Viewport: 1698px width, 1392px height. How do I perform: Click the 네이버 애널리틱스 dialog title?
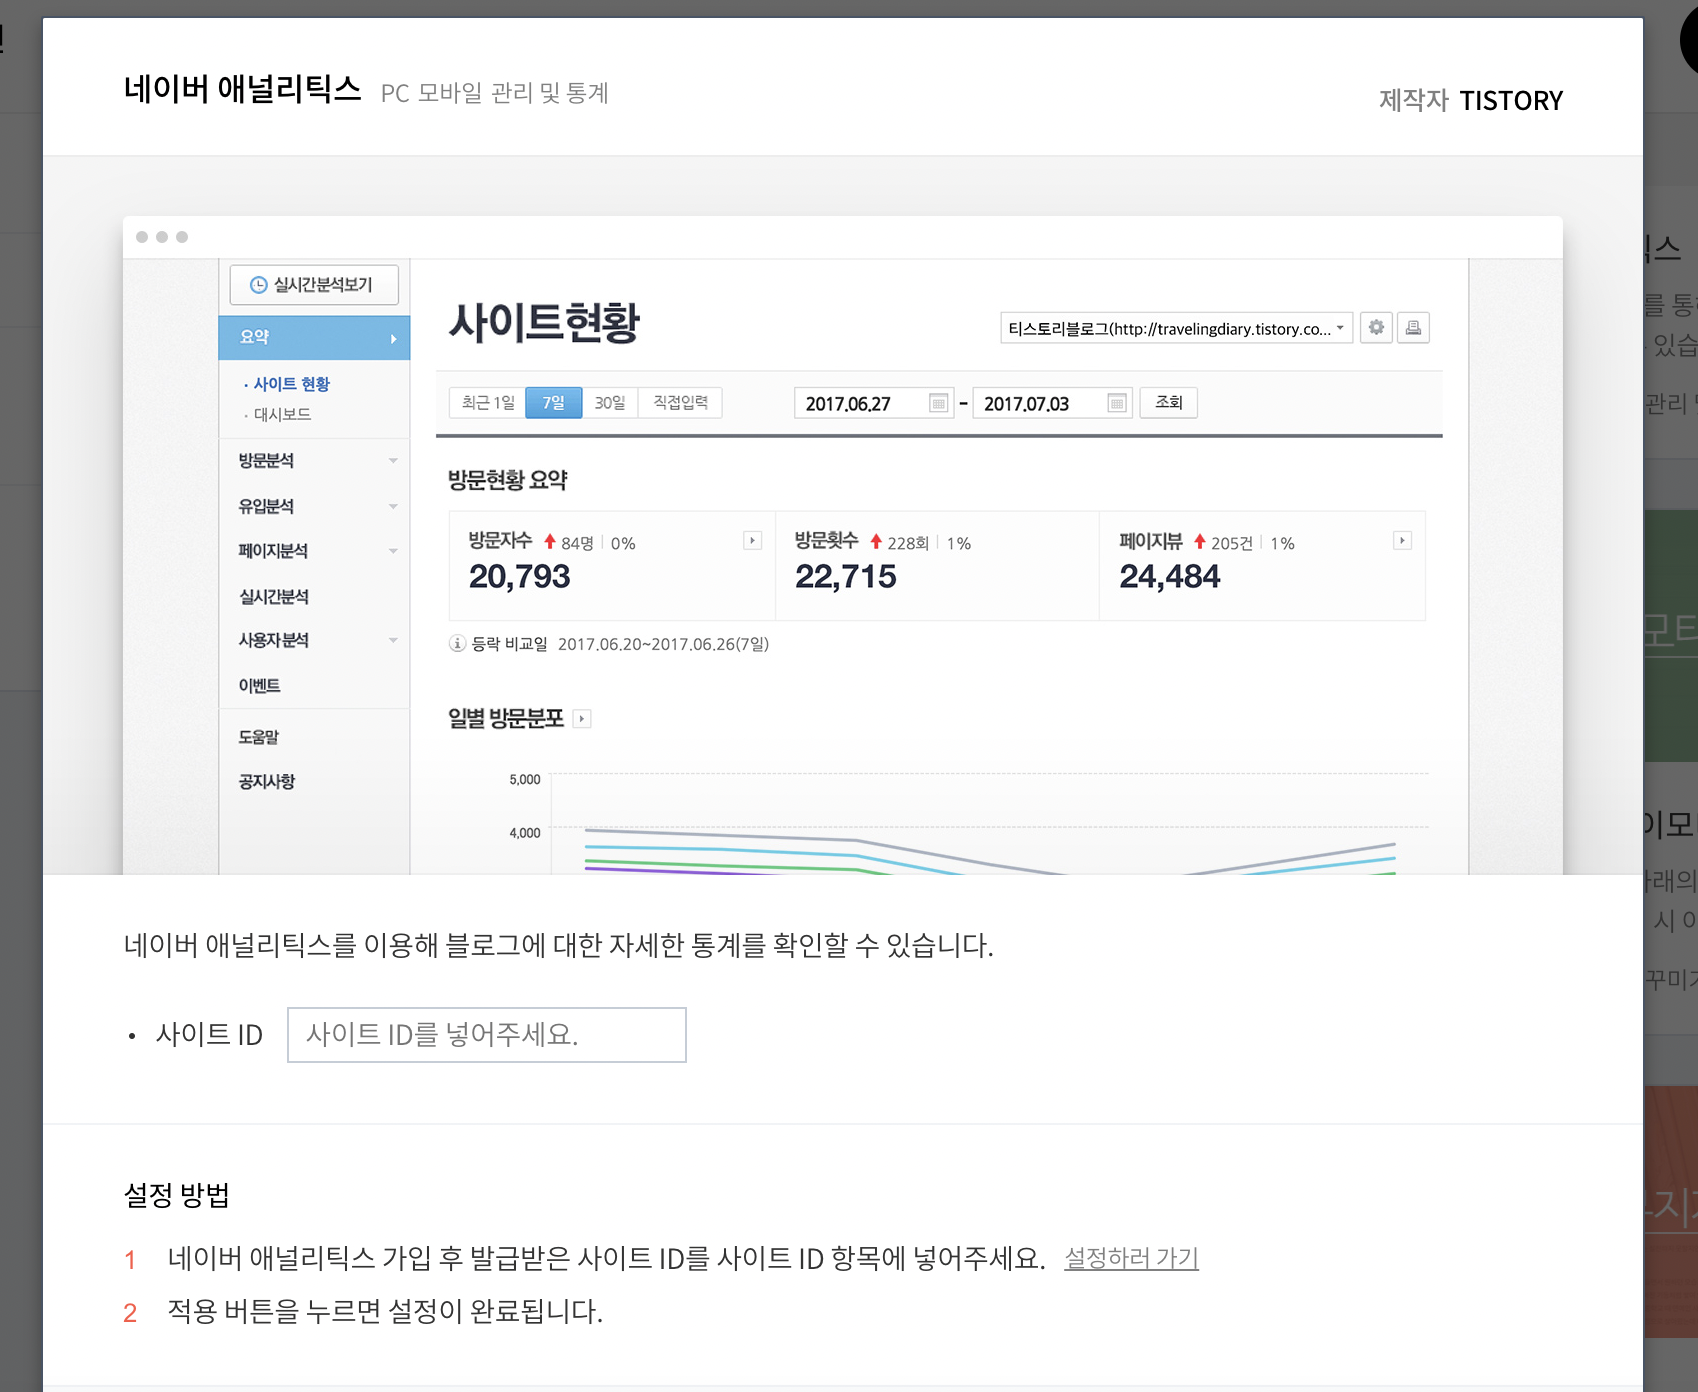243,90
